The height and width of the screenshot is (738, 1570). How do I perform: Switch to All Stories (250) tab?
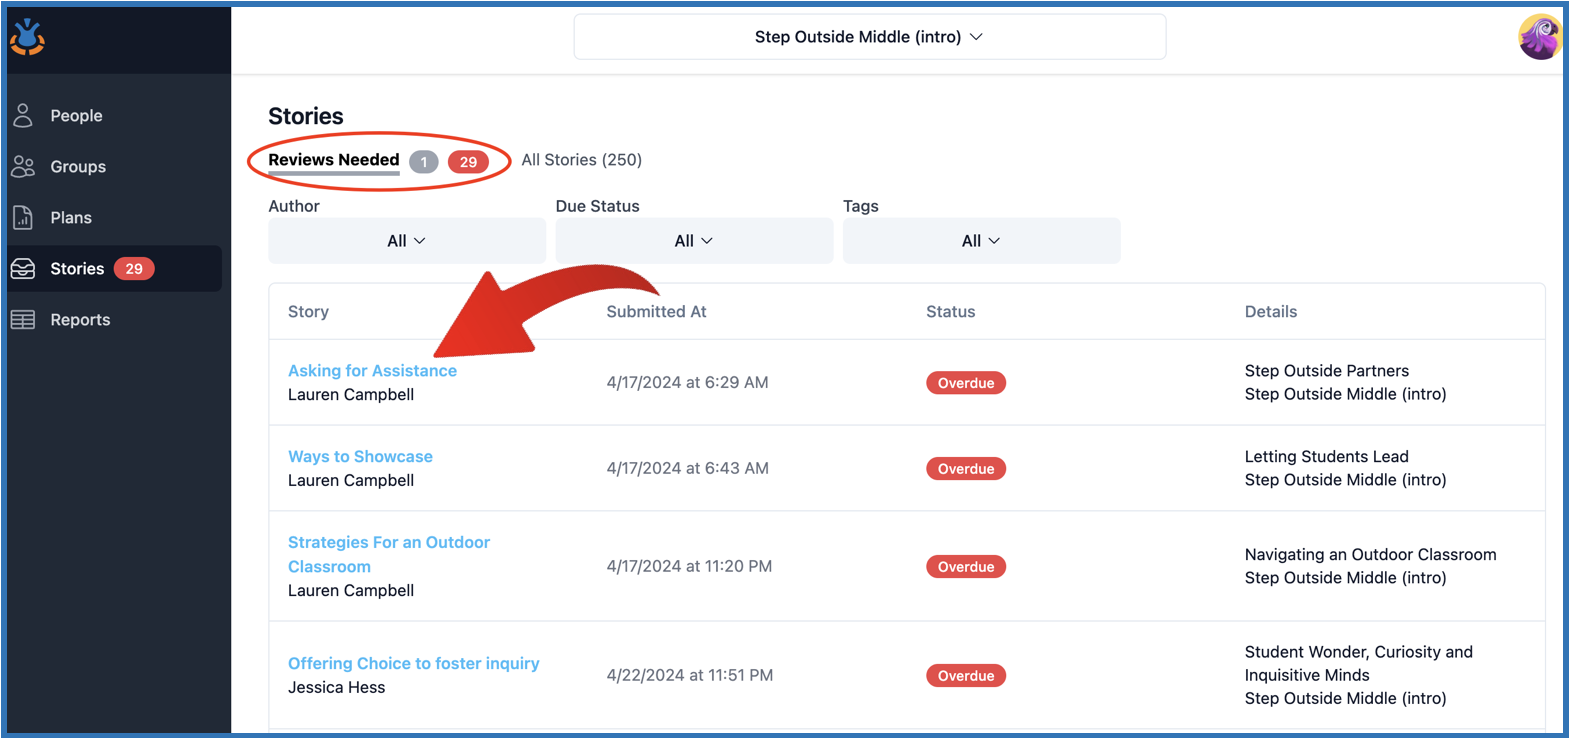[x=581, y=160]
